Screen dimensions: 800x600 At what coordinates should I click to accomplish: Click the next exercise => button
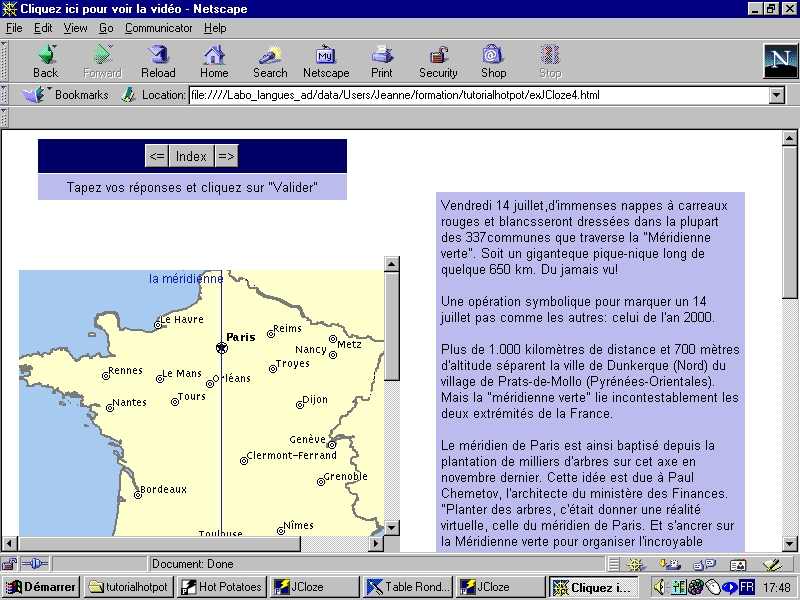[x=226, y=156]
